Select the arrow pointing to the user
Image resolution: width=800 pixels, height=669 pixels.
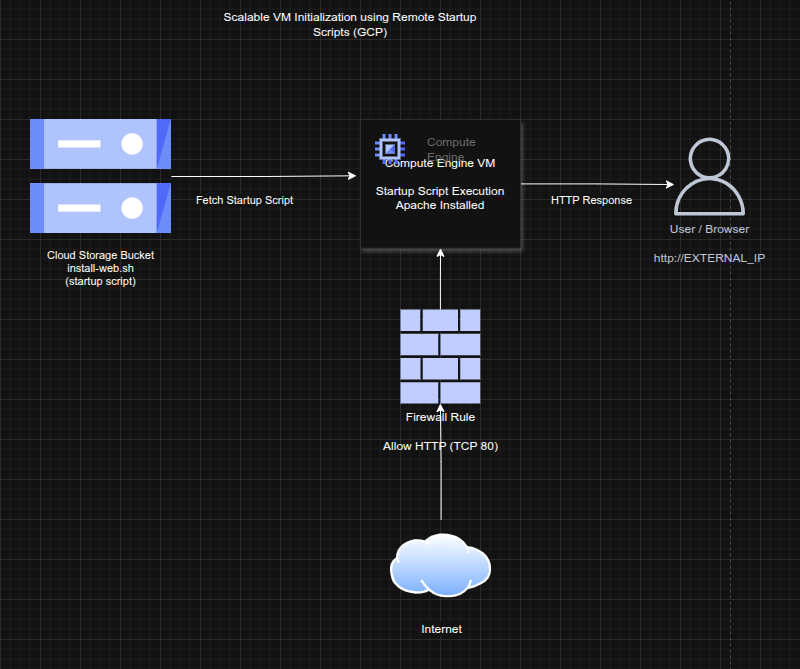tap(595, 185)
